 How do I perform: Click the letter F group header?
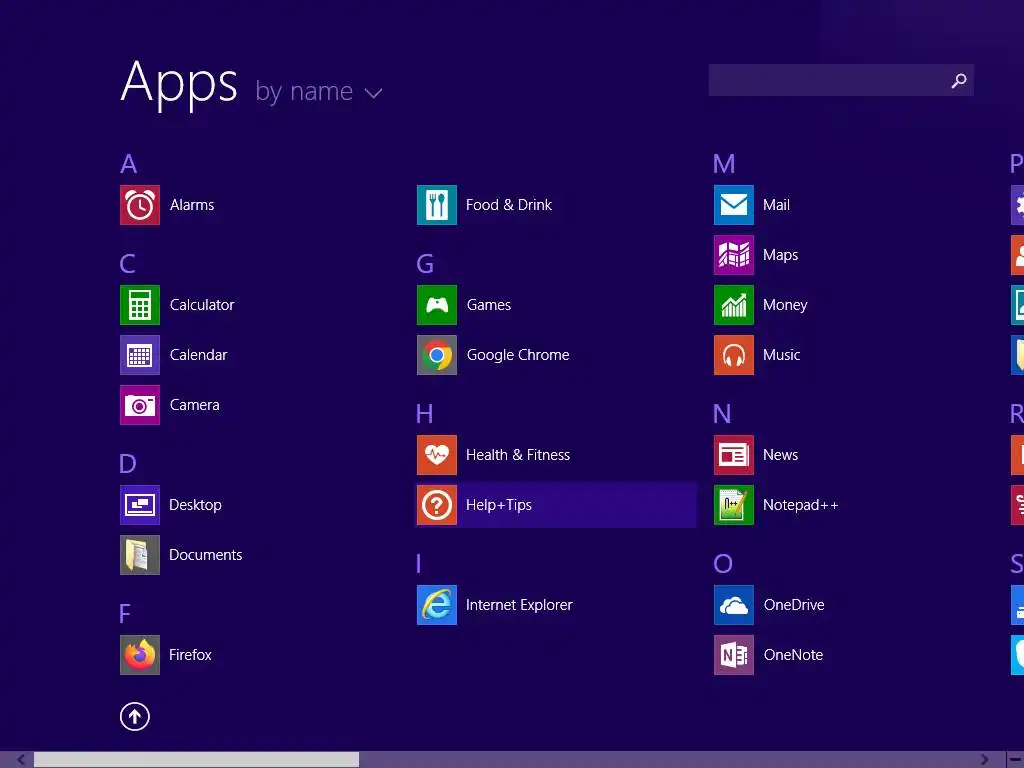pos(125,614)
